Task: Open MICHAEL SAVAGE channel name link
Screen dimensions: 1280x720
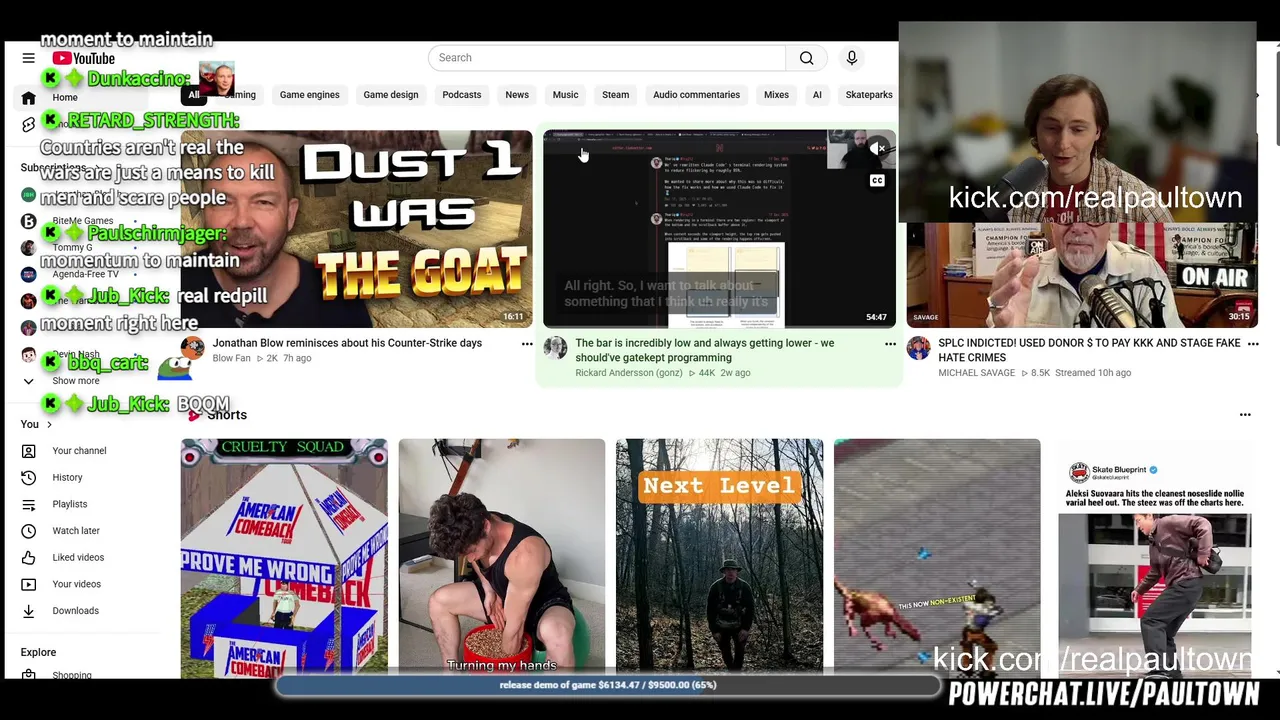Action: tap(976, 373)
